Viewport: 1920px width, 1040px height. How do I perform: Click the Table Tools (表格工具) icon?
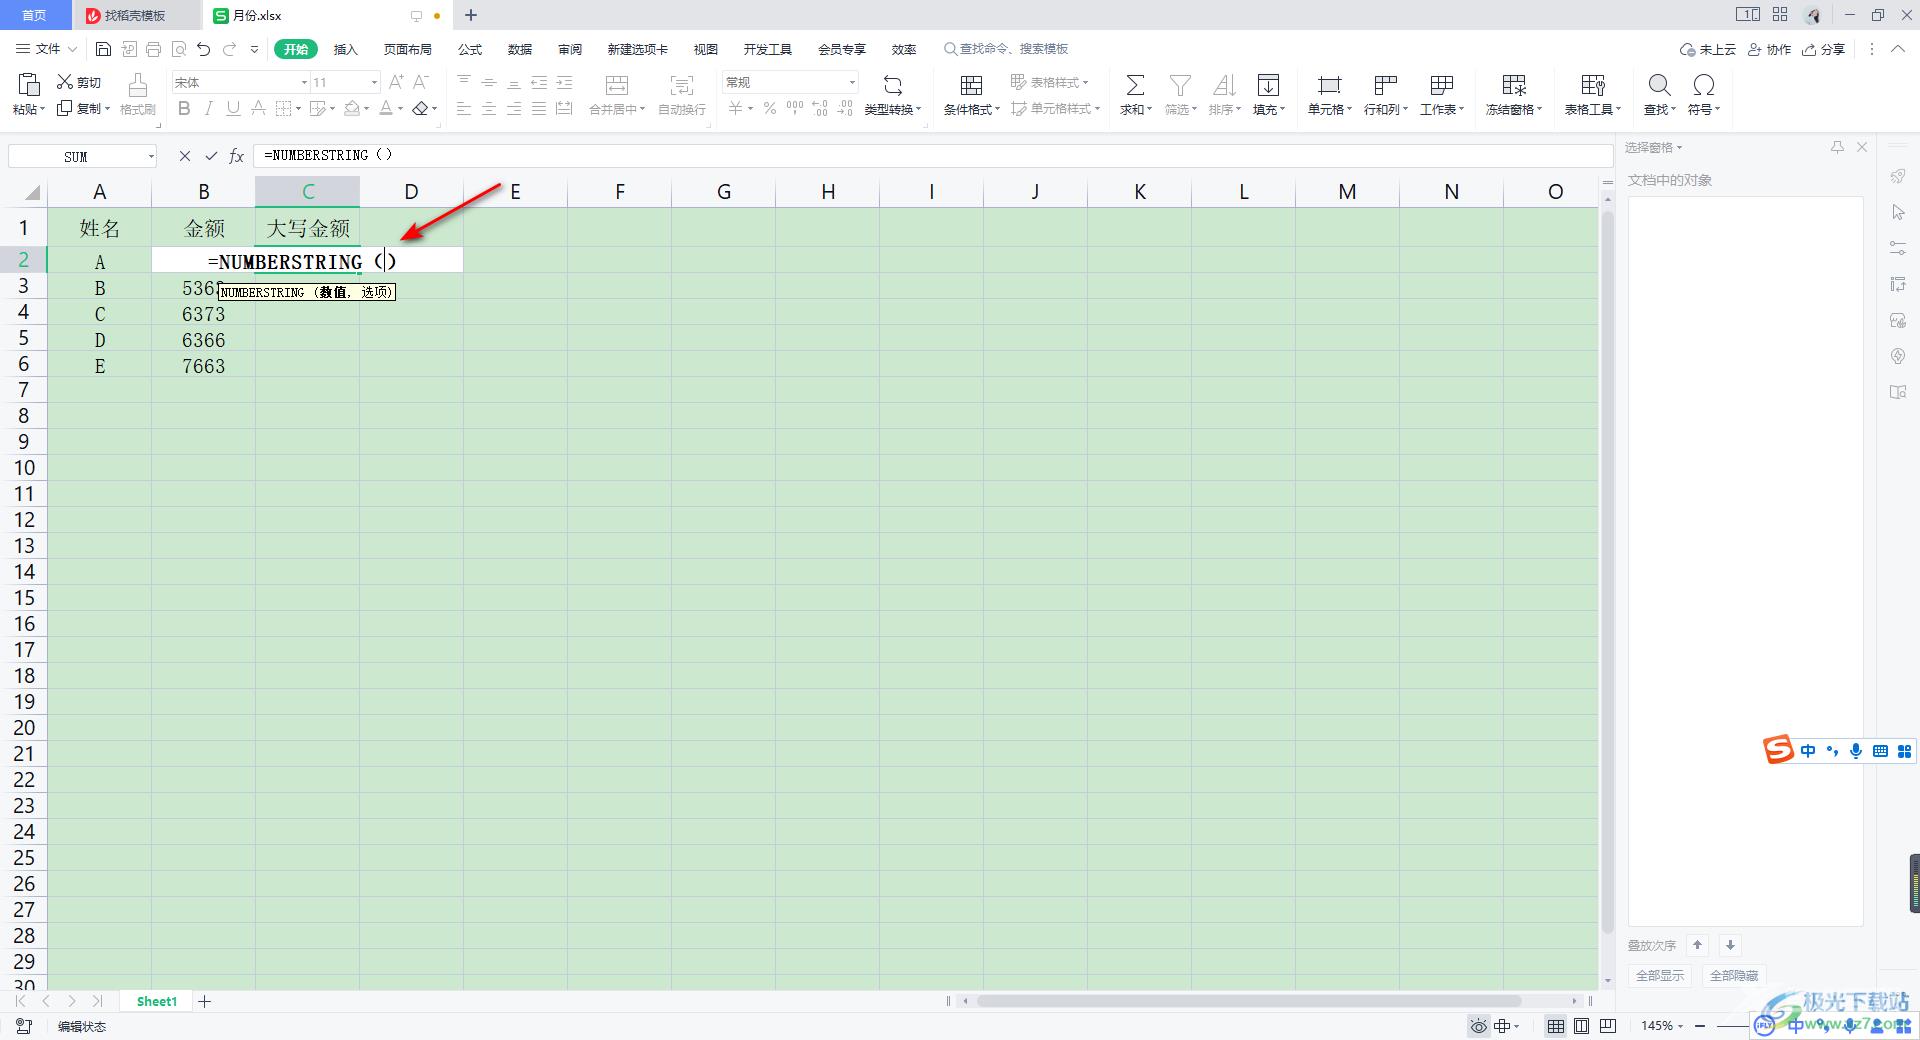(x=1593, y=85)
